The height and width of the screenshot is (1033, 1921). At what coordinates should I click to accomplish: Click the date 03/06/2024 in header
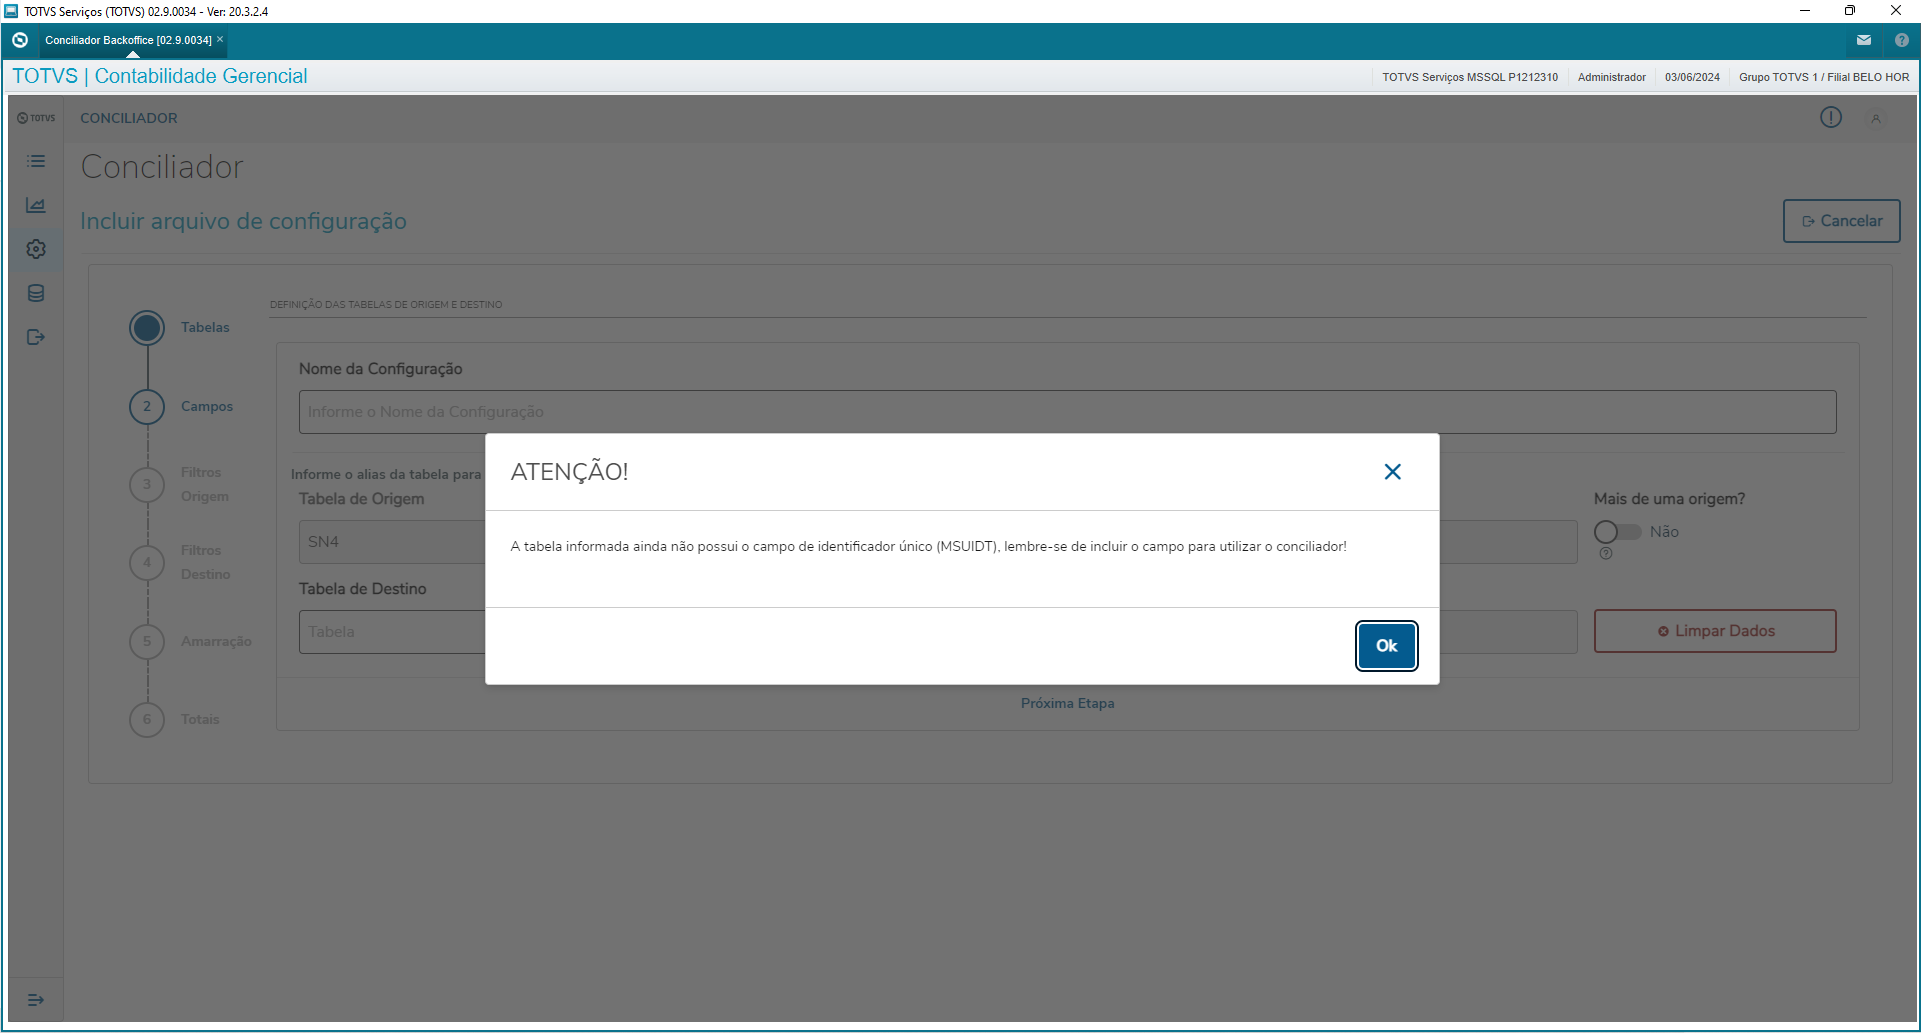(x=1692, y=77)
